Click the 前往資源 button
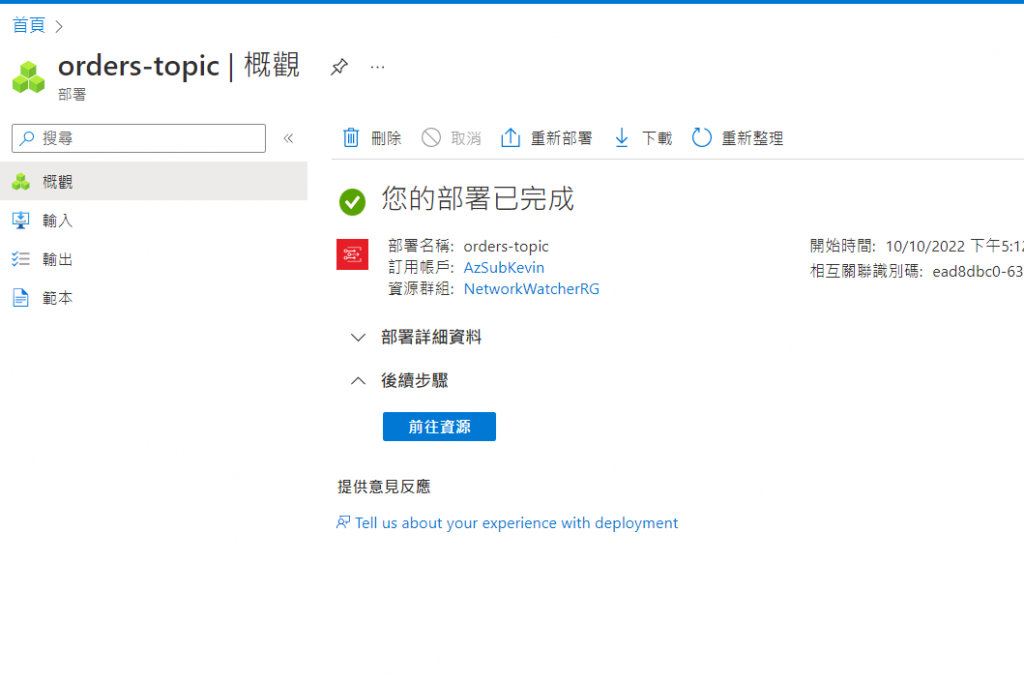Viewport: 1024px width, 681px height. click(x=440, y=426)
